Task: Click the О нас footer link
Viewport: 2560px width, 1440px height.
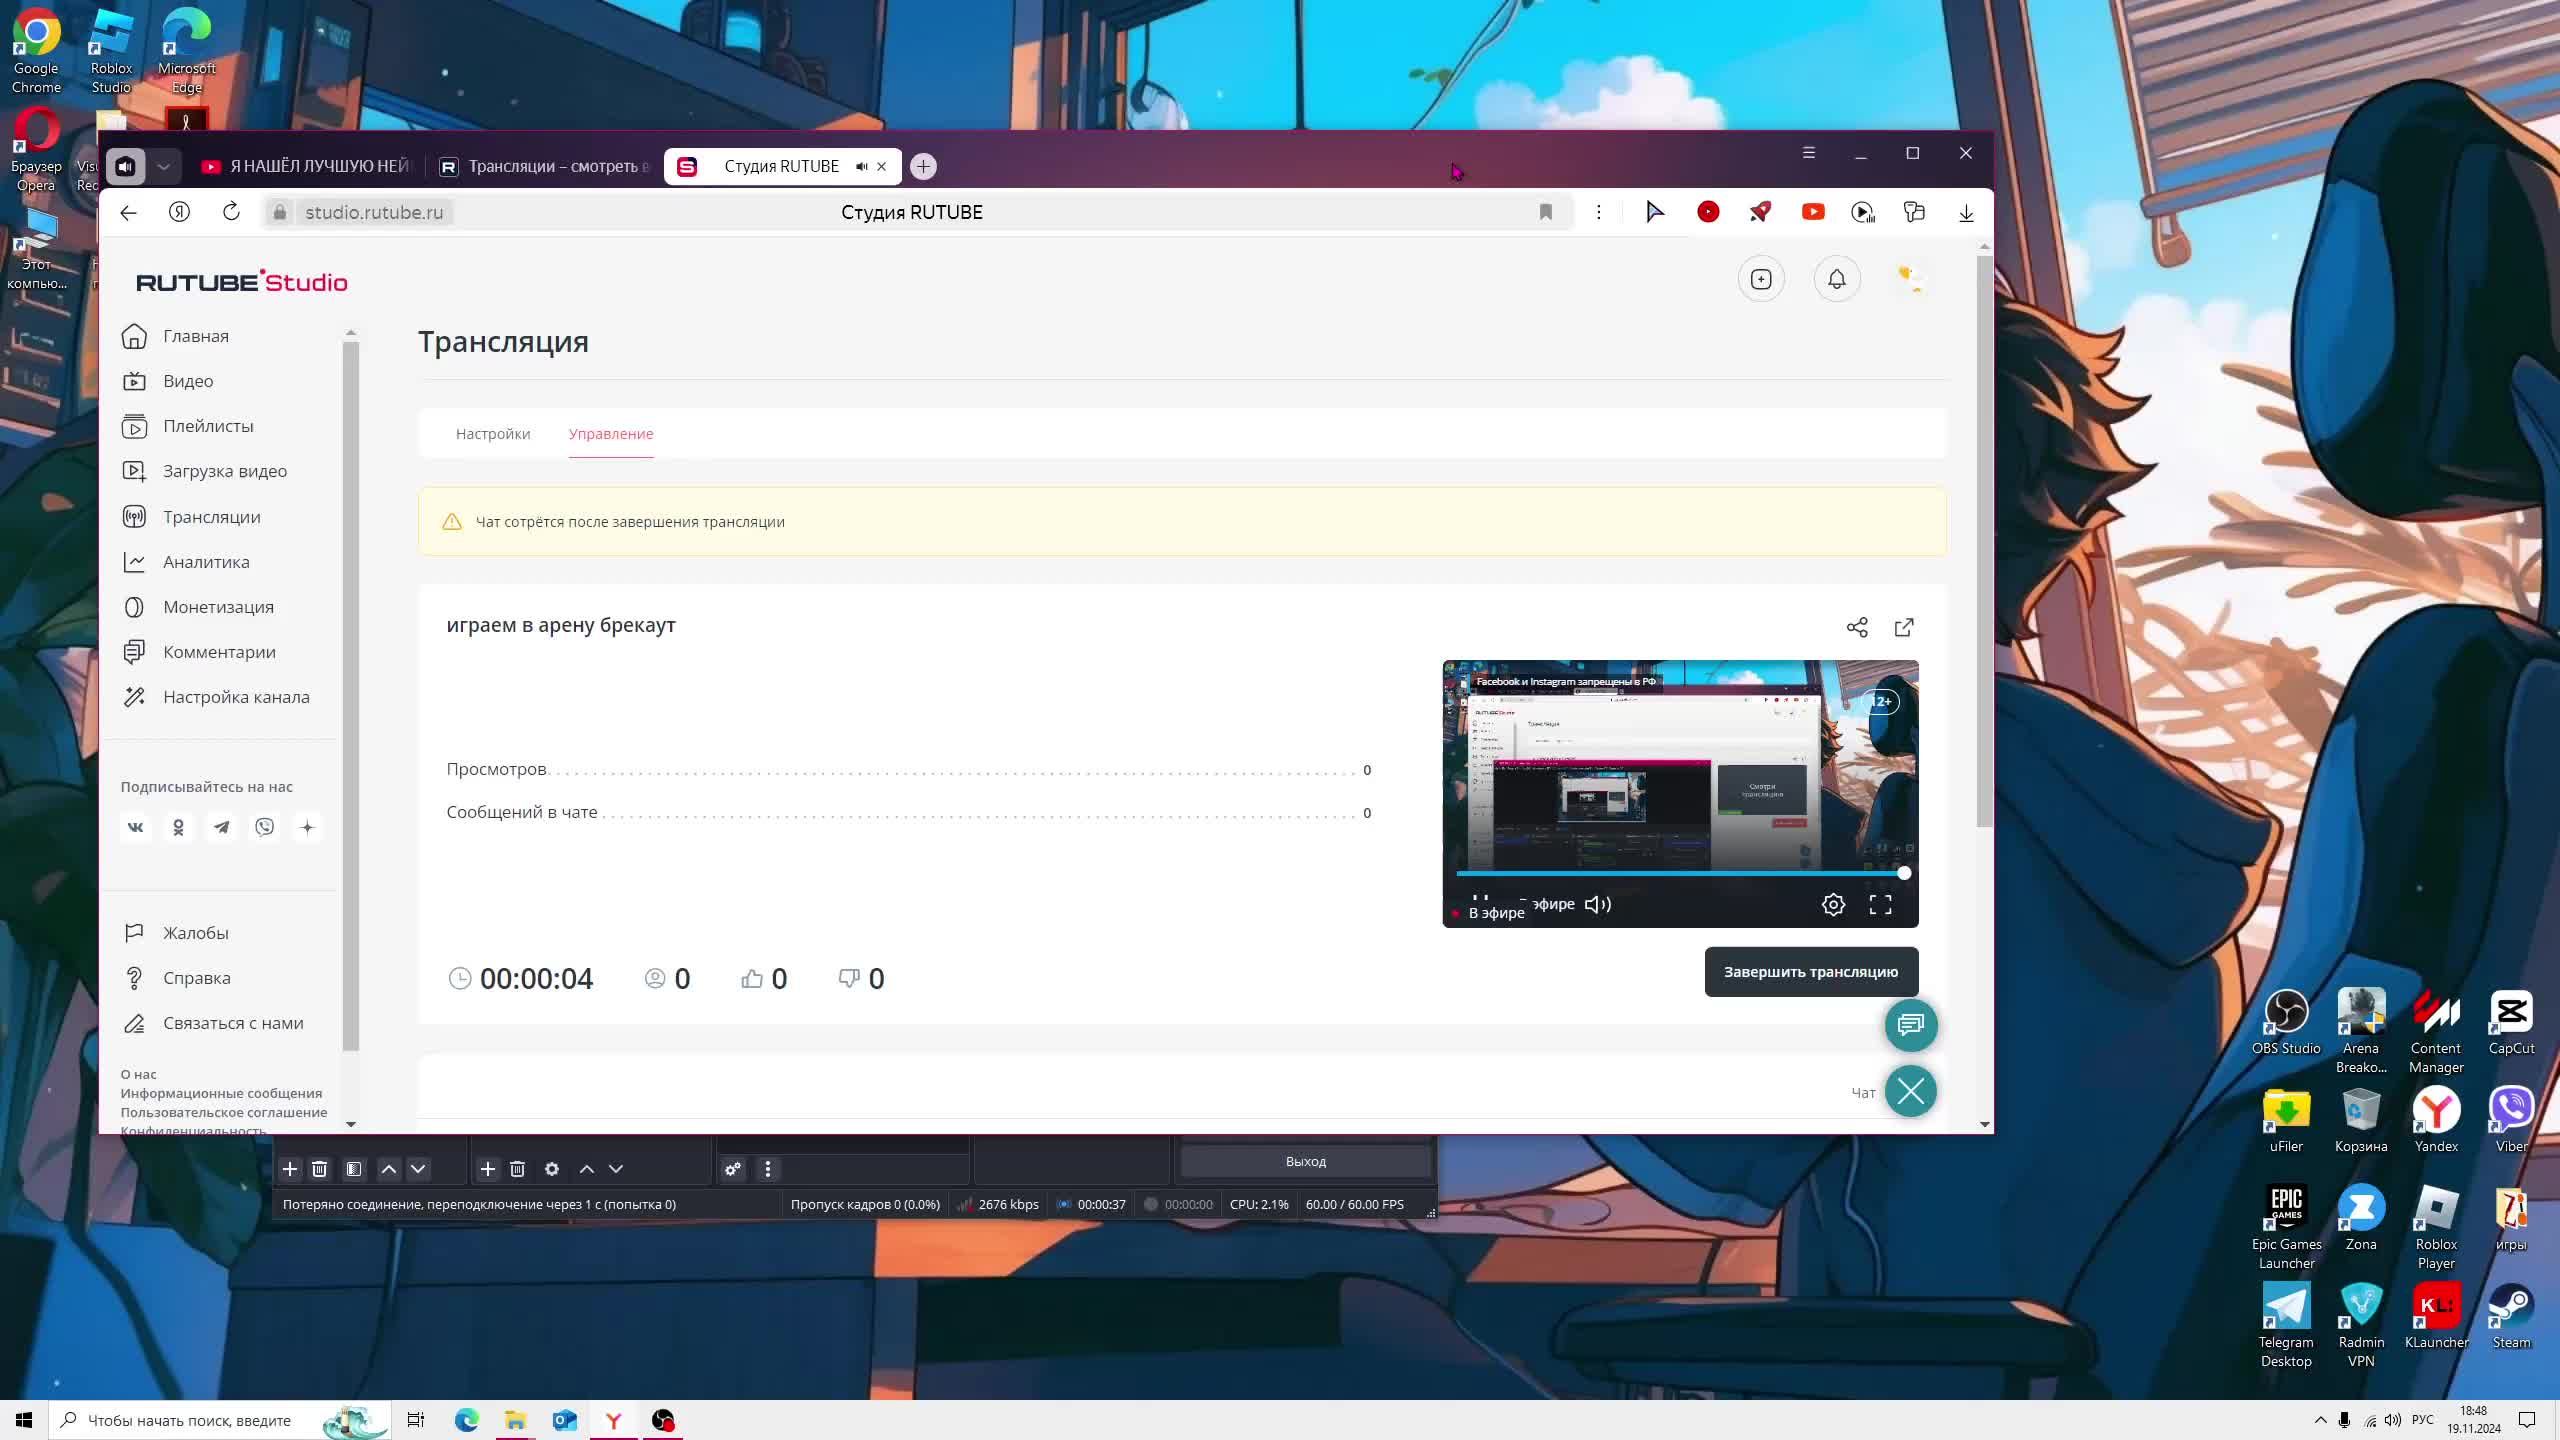Action: tap(138, 1074)
